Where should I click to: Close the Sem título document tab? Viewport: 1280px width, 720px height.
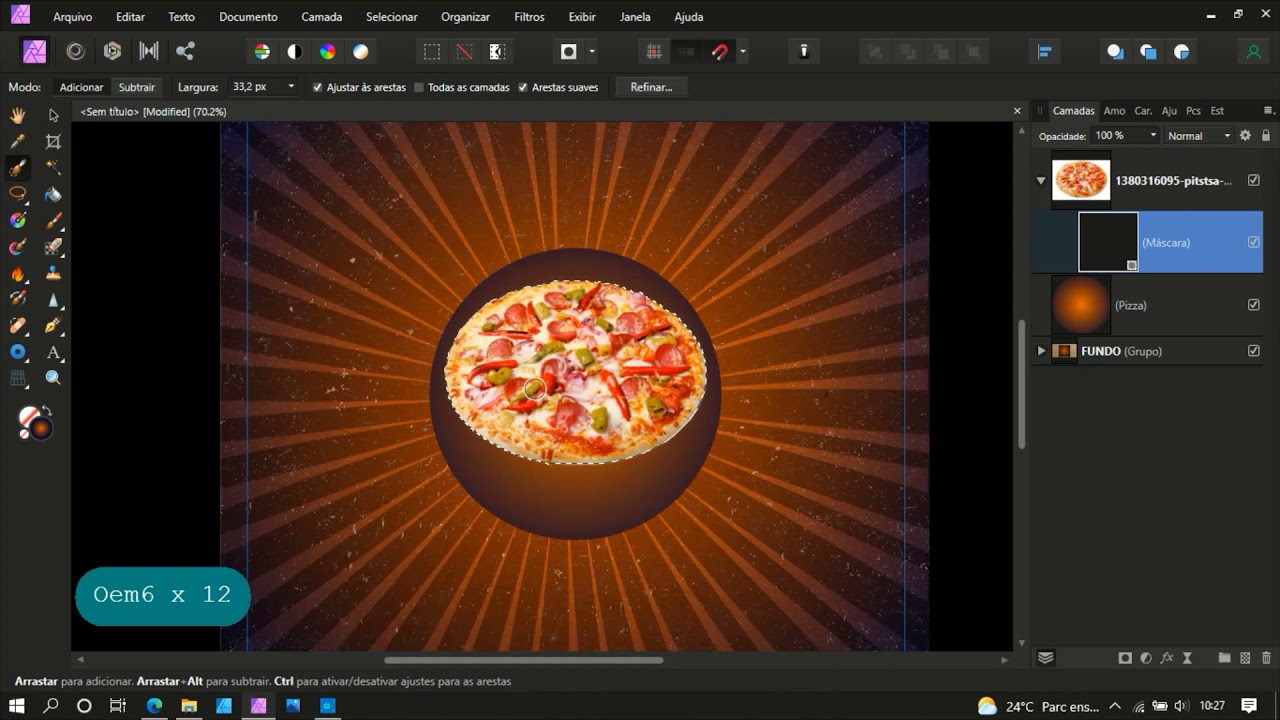(1017, 111)
